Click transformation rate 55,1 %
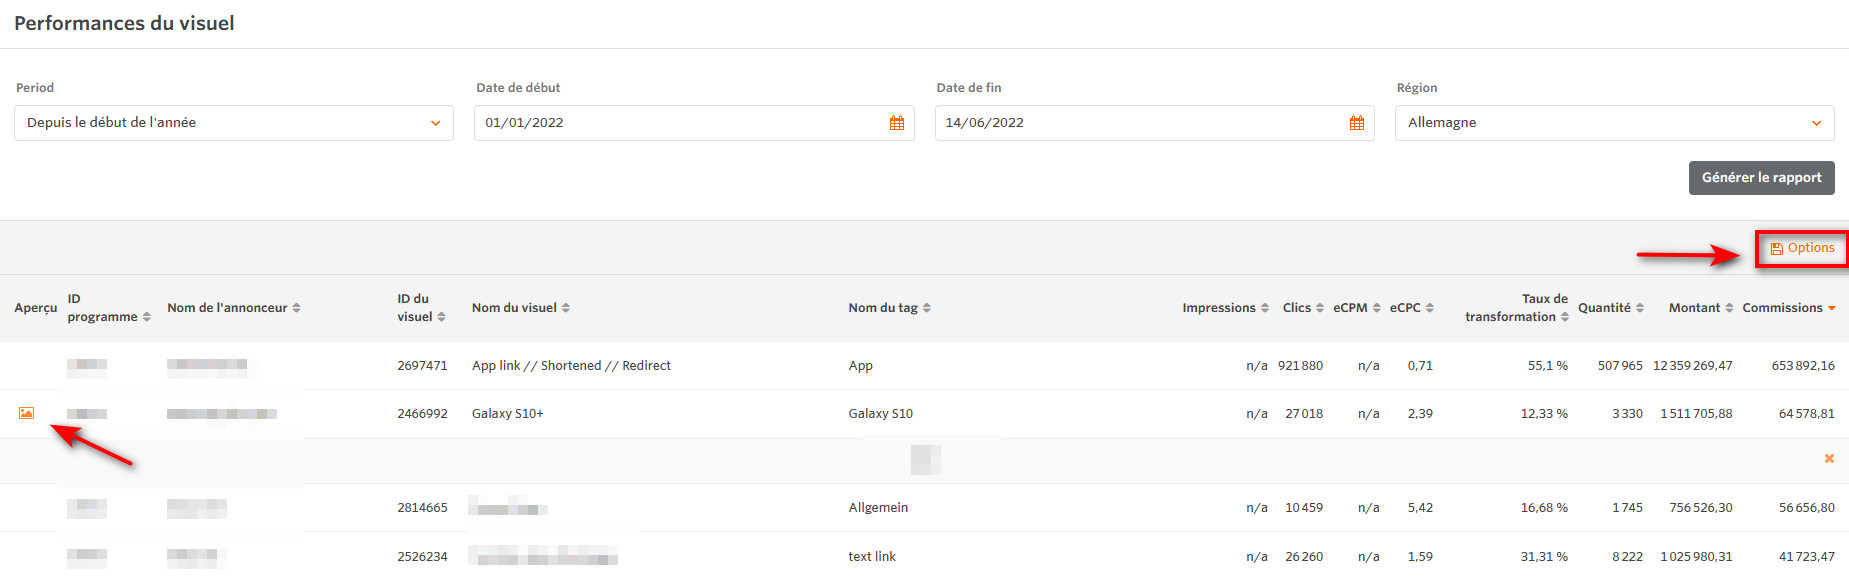 (1547, 366)
